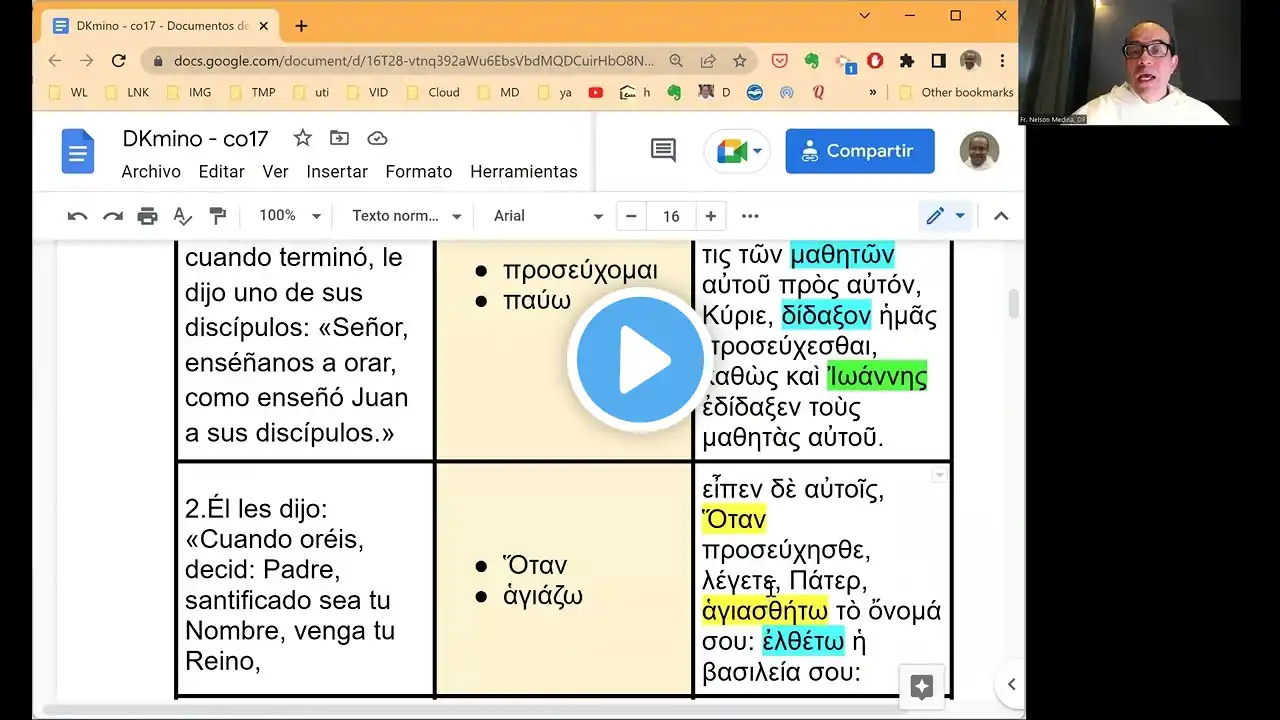
Task: View cloud save status icon
Action: 377,139
